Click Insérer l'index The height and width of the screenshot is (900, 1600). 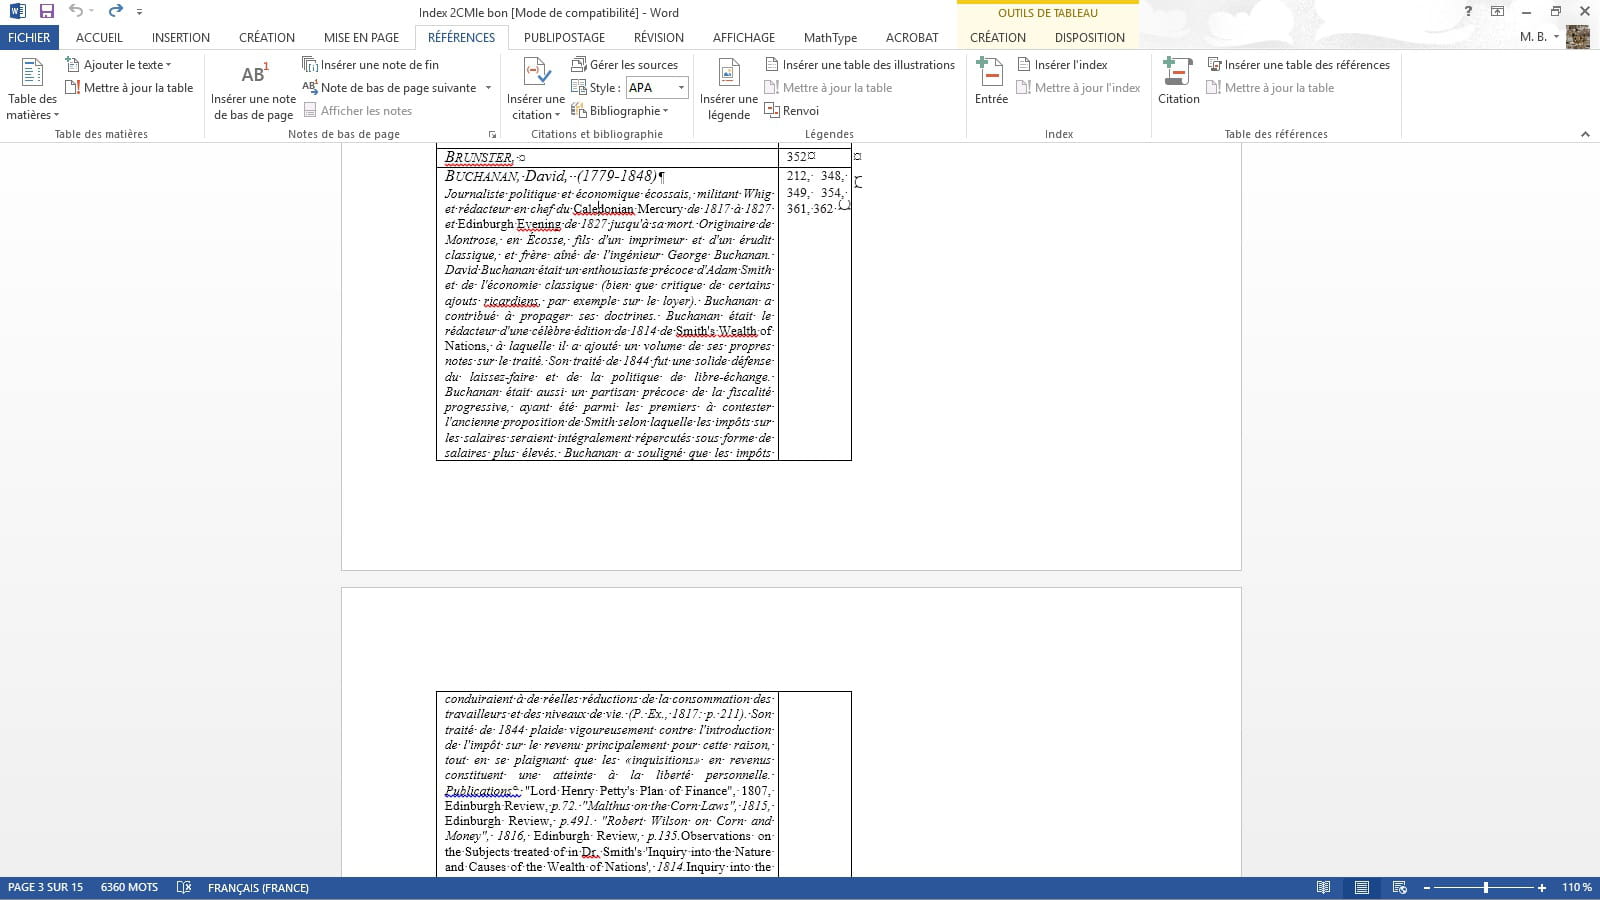pos(1062,65)
